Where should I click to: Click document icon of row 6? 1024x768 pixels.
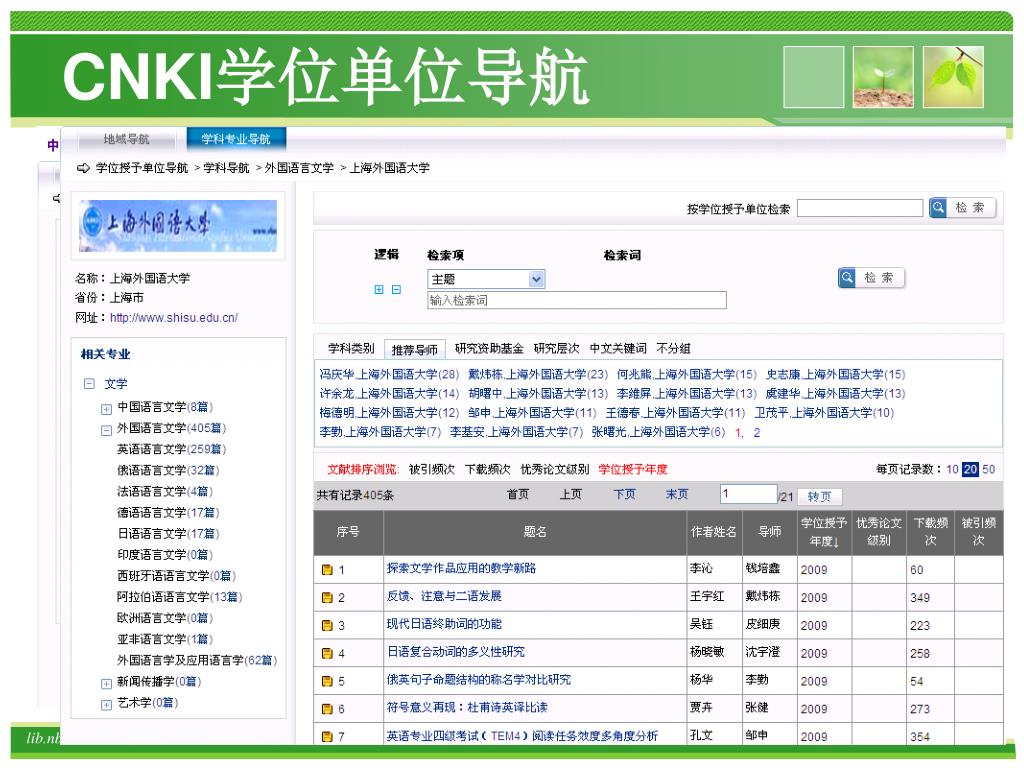327,709
